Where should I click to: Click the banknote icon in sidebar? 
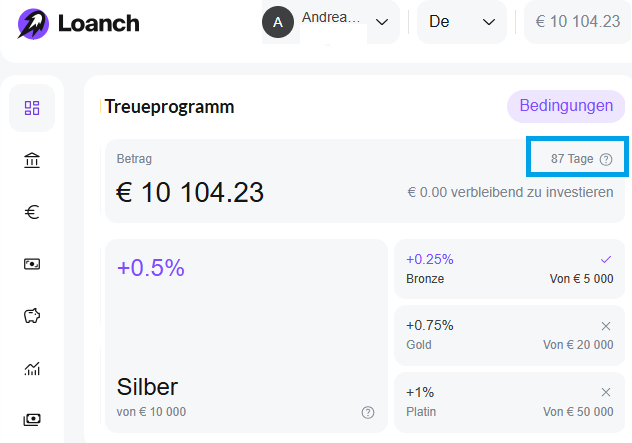pyautogui.click(x=32, y=264)
